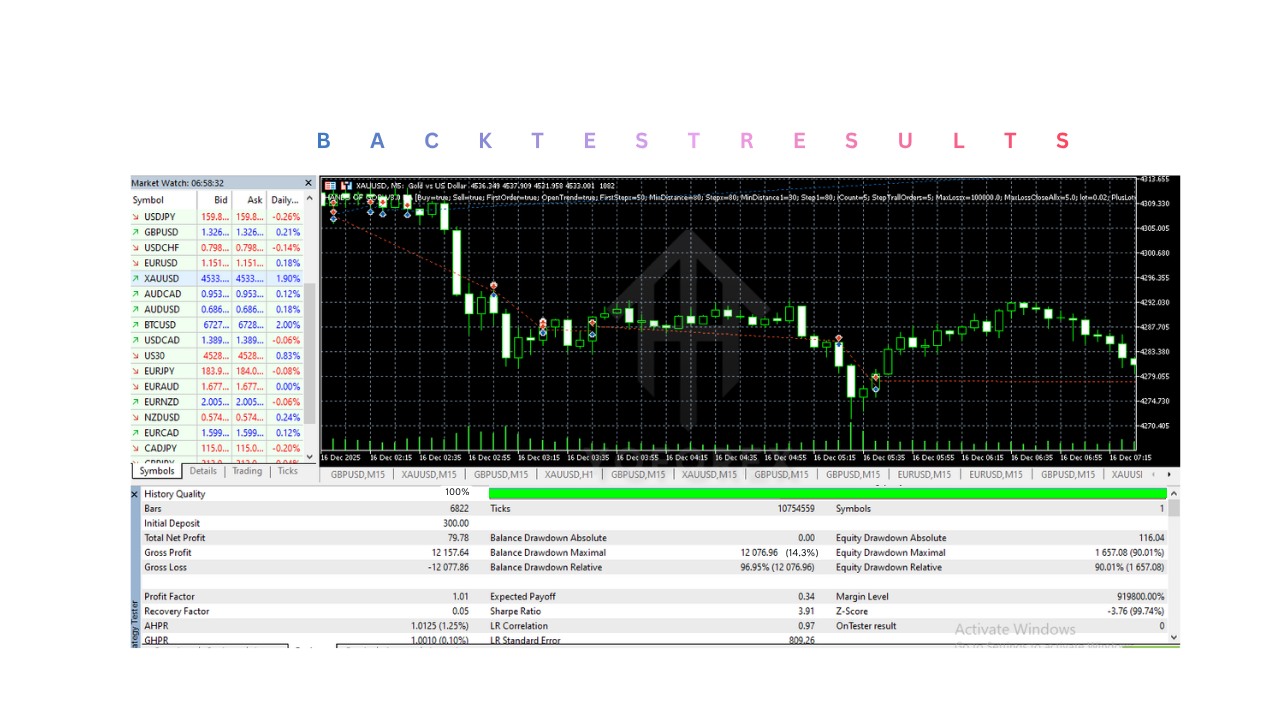The image size is (1280, 720).
Task: Click the green History Quality progress bar
Action: pyautogui.click(x=827, y=493)
